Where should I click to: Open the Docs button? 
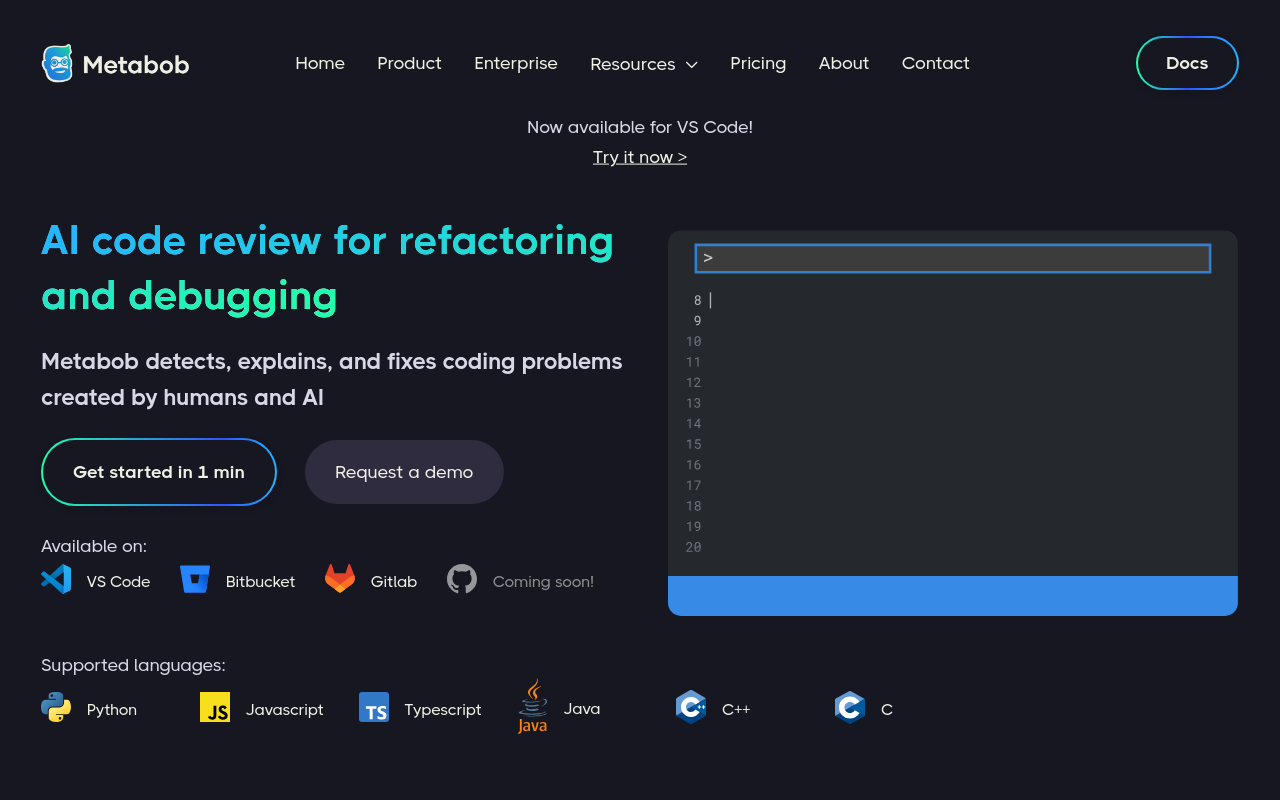pyautogui.click(x=1187, y=63)
